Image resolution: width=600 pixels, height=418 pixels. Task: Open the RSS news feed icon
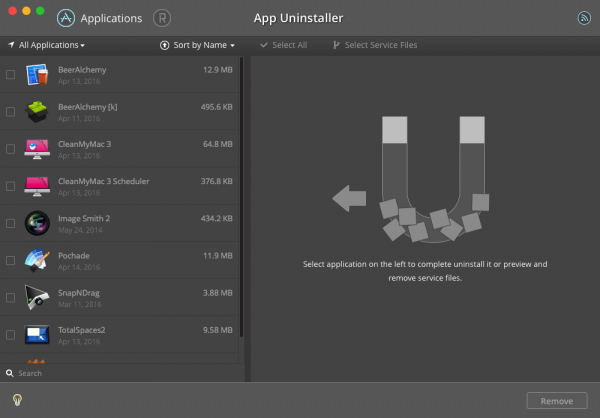[x=584, y=18]
